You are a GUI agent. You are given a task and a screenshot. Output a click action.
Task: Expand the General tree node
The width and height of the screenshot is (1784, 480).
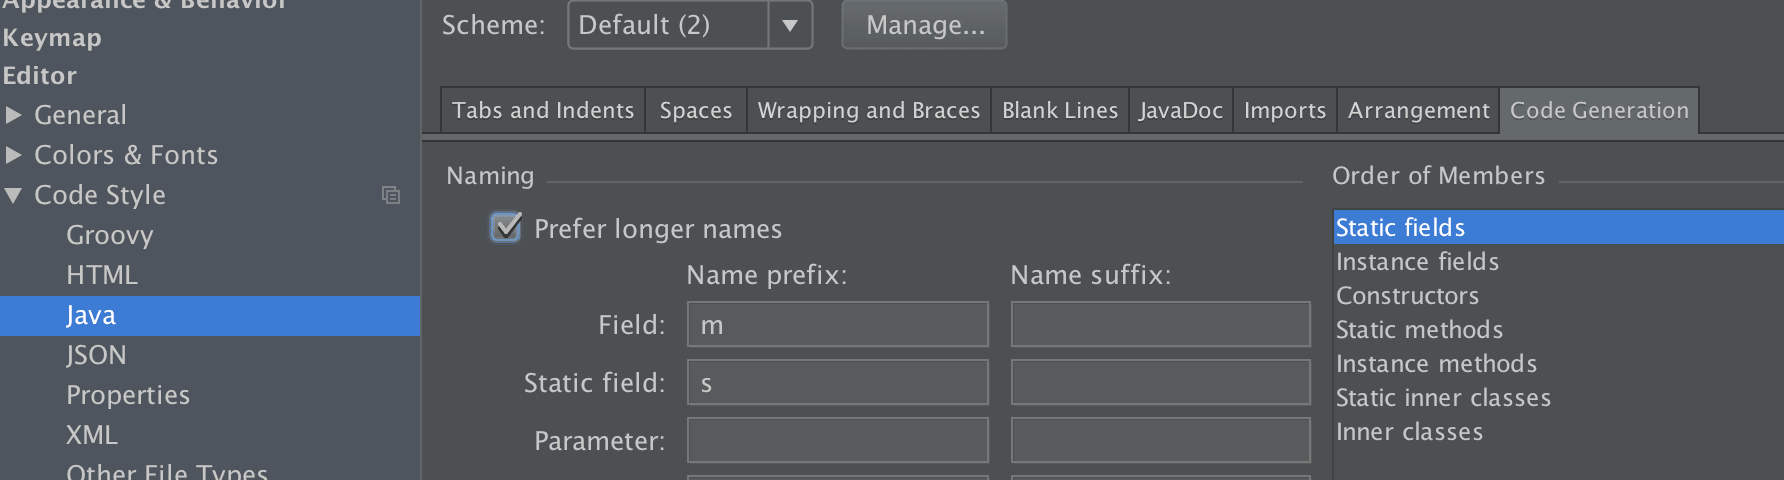(x=14, y=115)
